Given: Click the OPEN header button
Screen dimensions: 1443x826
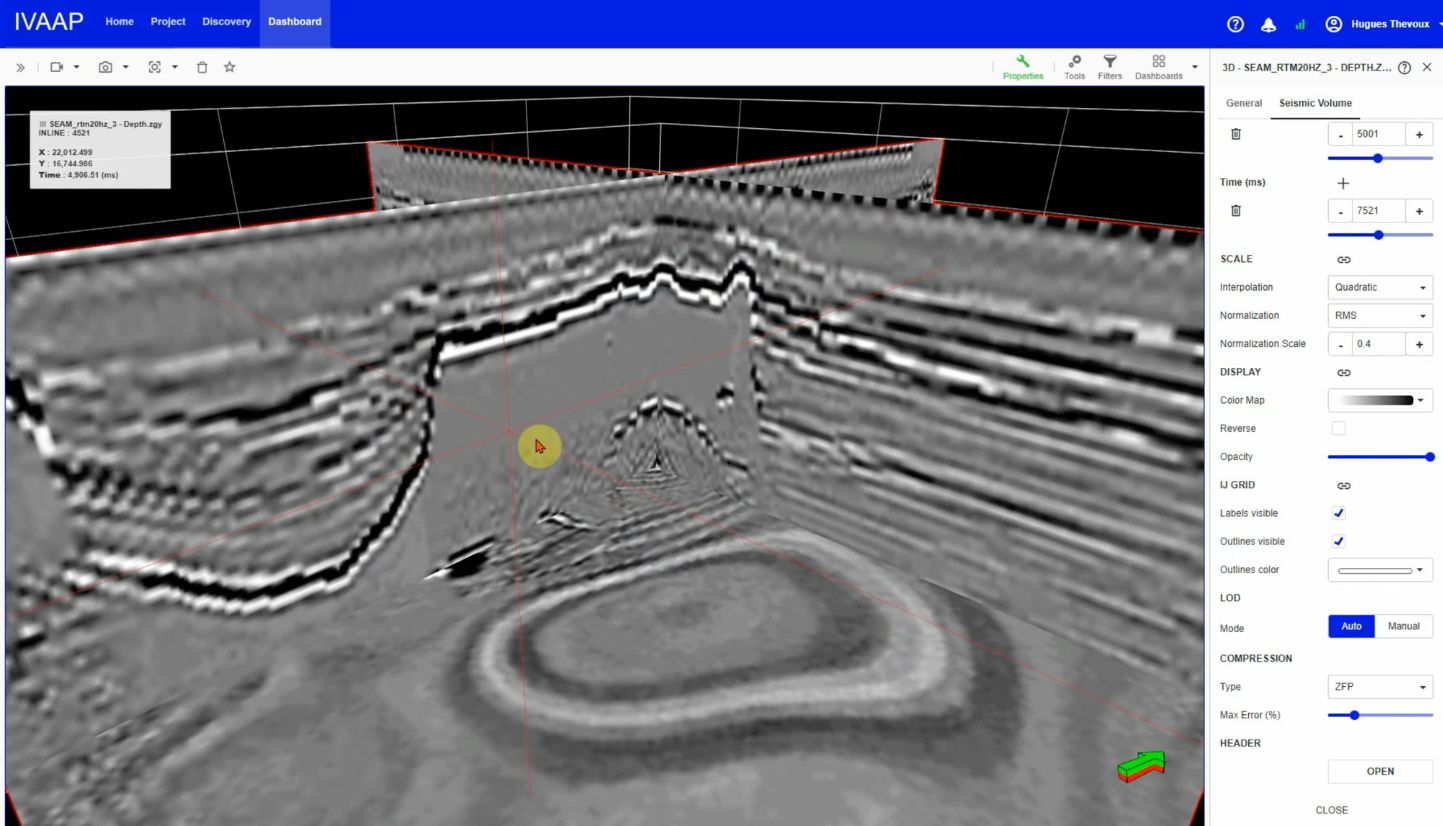Looking at the screenshot, I should tap(1380, 771).
